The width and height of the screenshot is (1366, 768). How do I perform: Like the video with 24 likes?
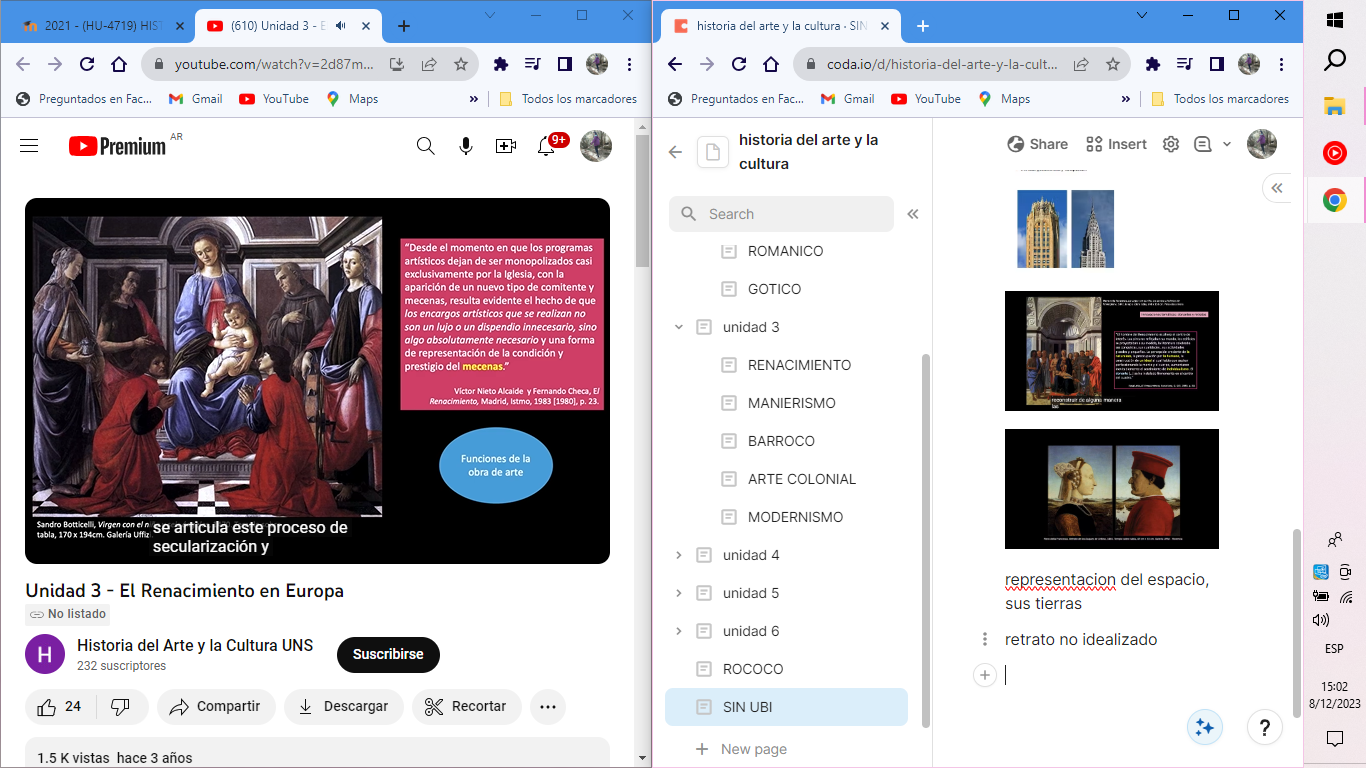click(60, 706)
